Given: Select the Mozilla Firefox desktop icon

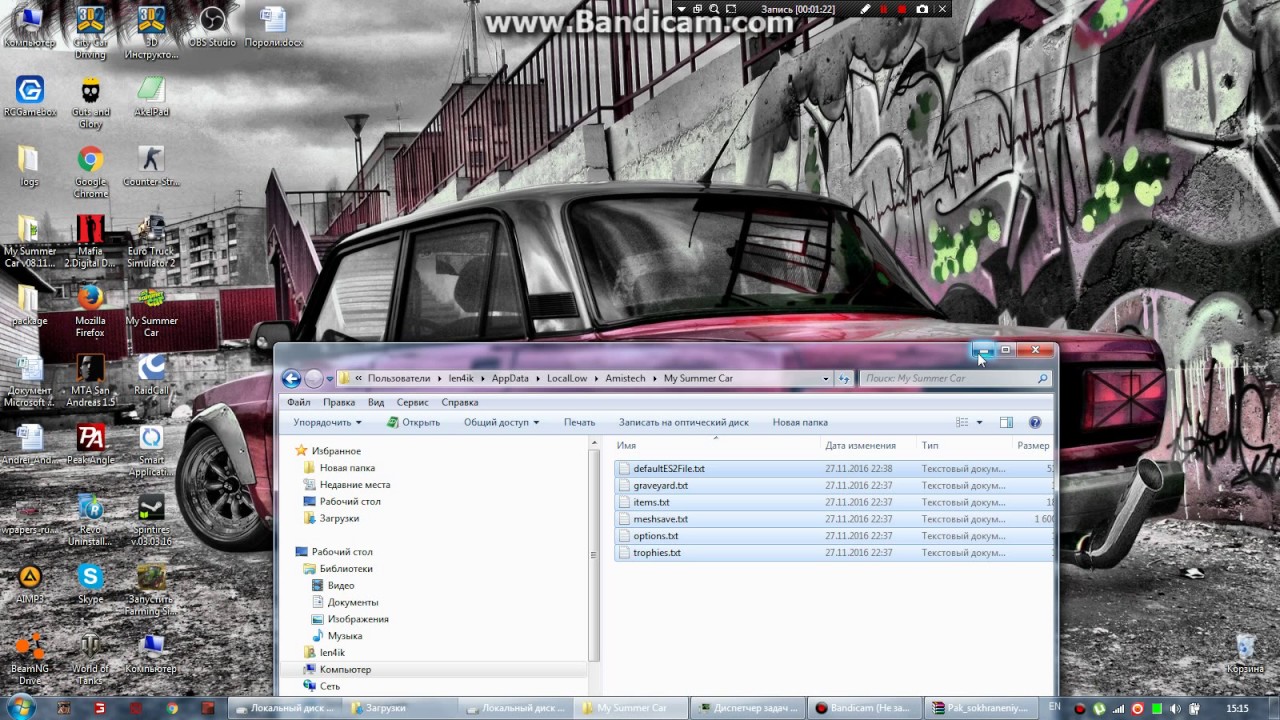Looking at the screenshot, I should coord(90,311).
